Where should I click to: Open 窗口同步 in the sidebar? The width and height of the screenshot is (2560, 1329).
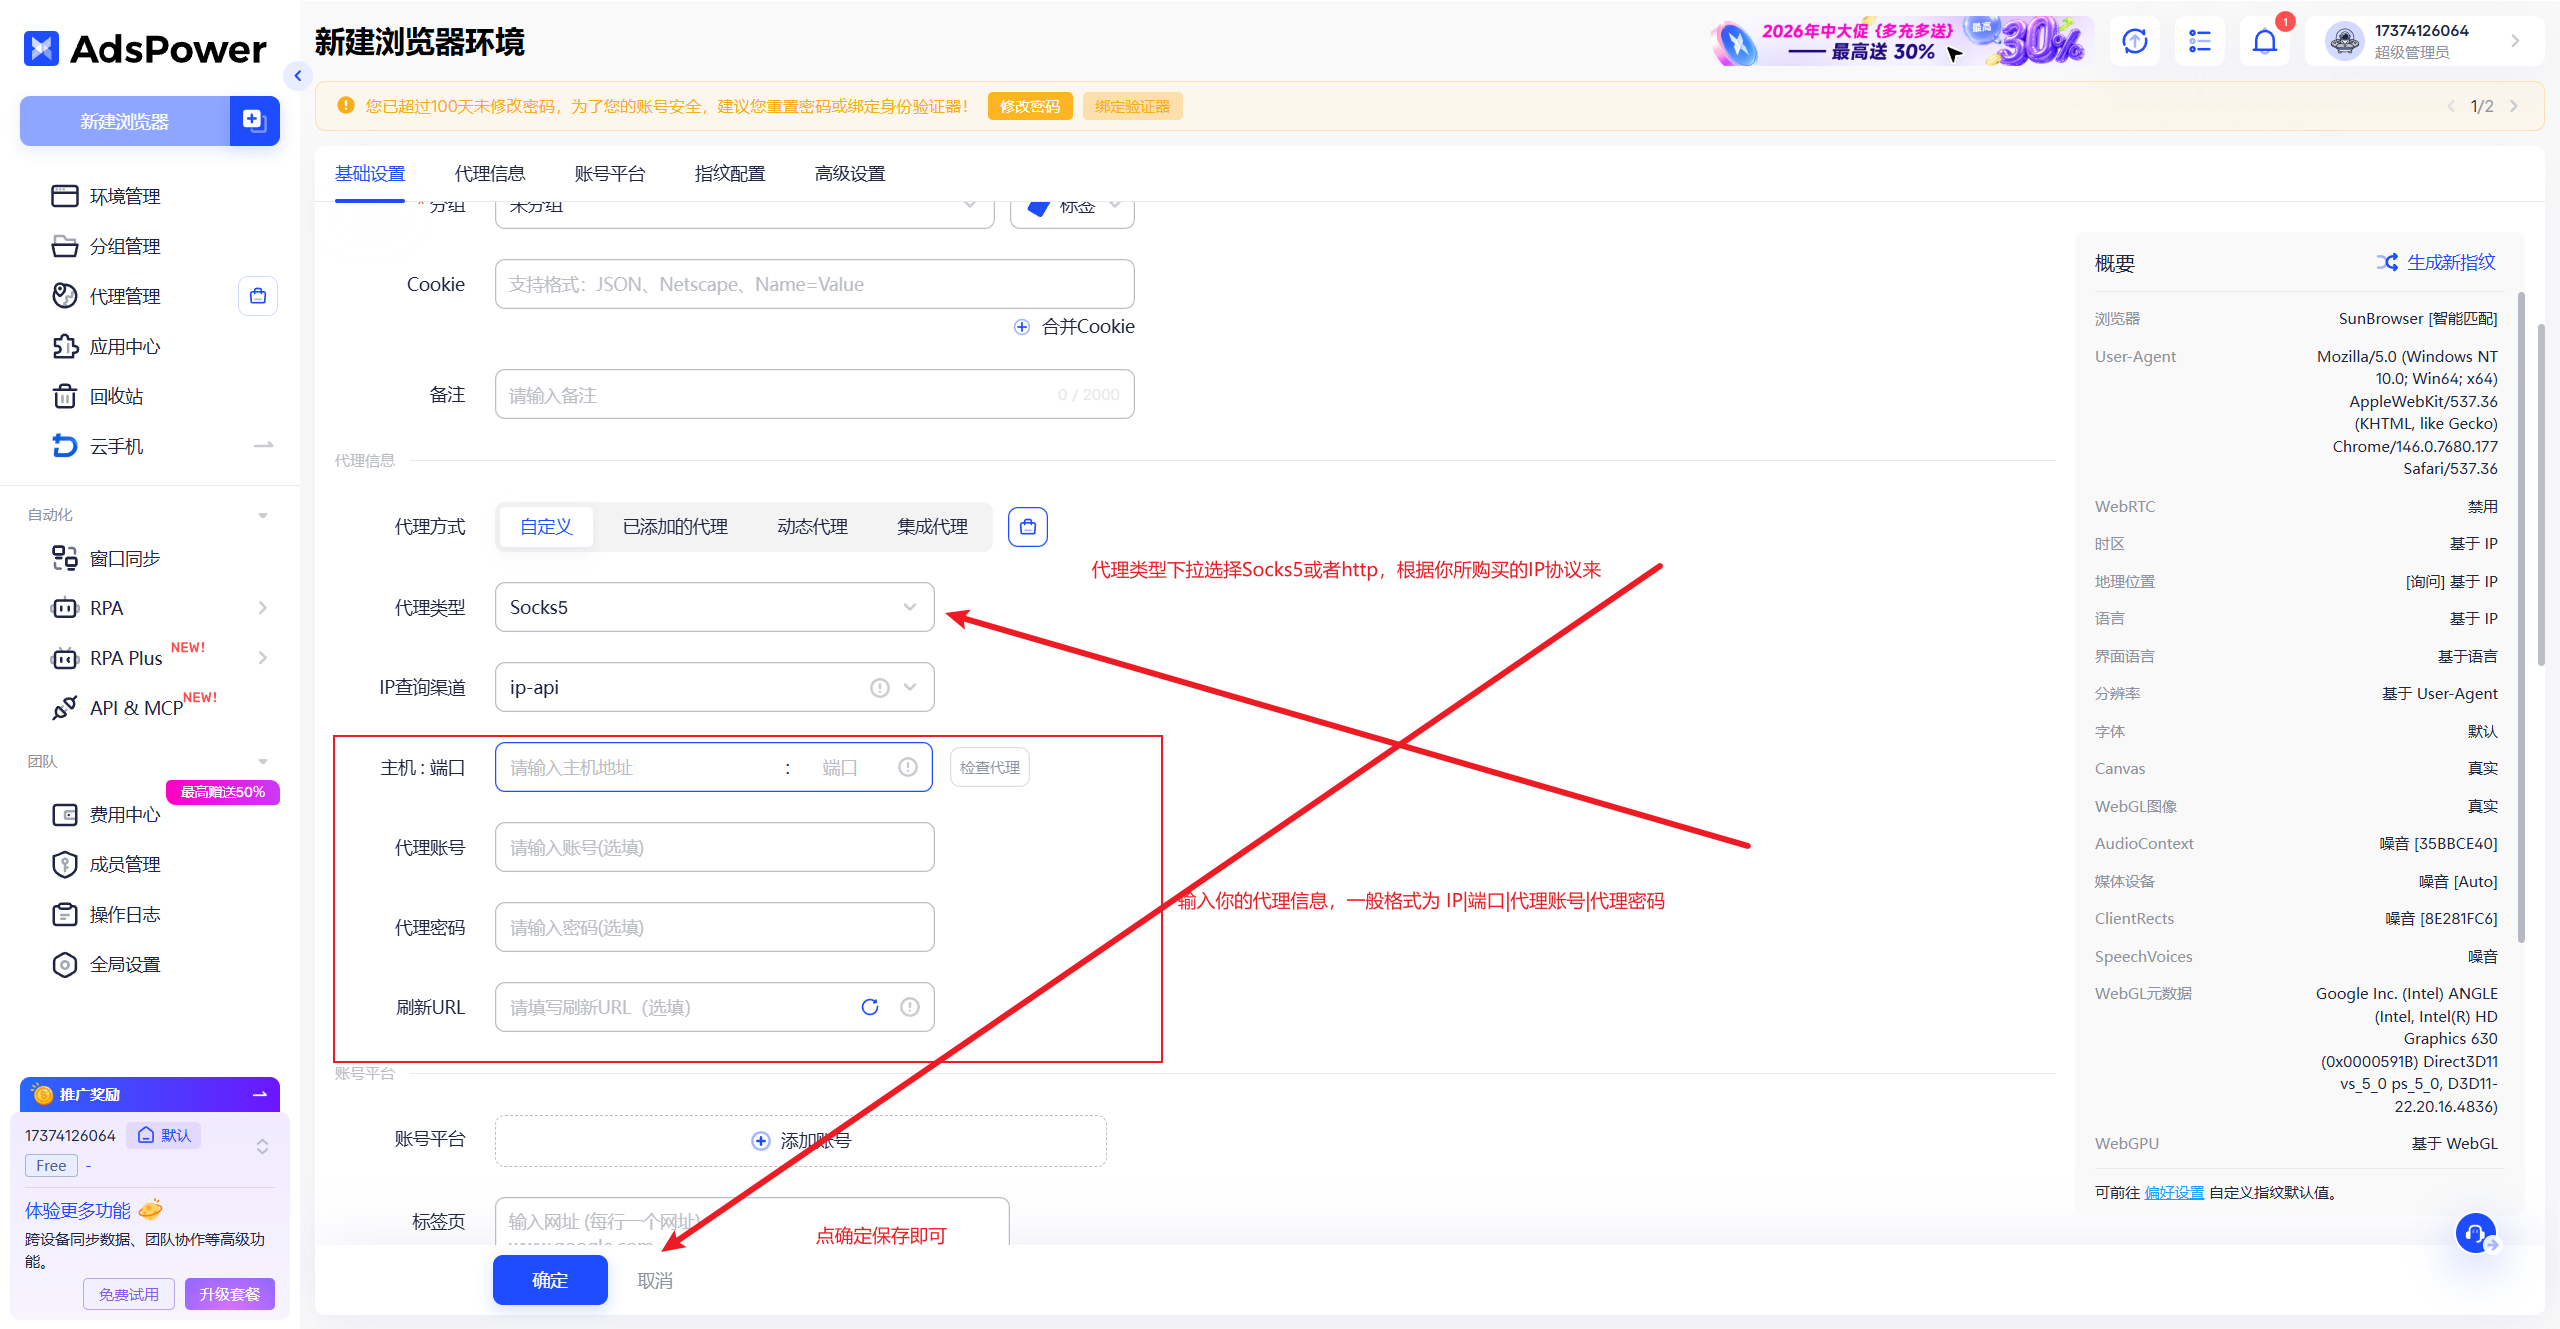(125, 558)
